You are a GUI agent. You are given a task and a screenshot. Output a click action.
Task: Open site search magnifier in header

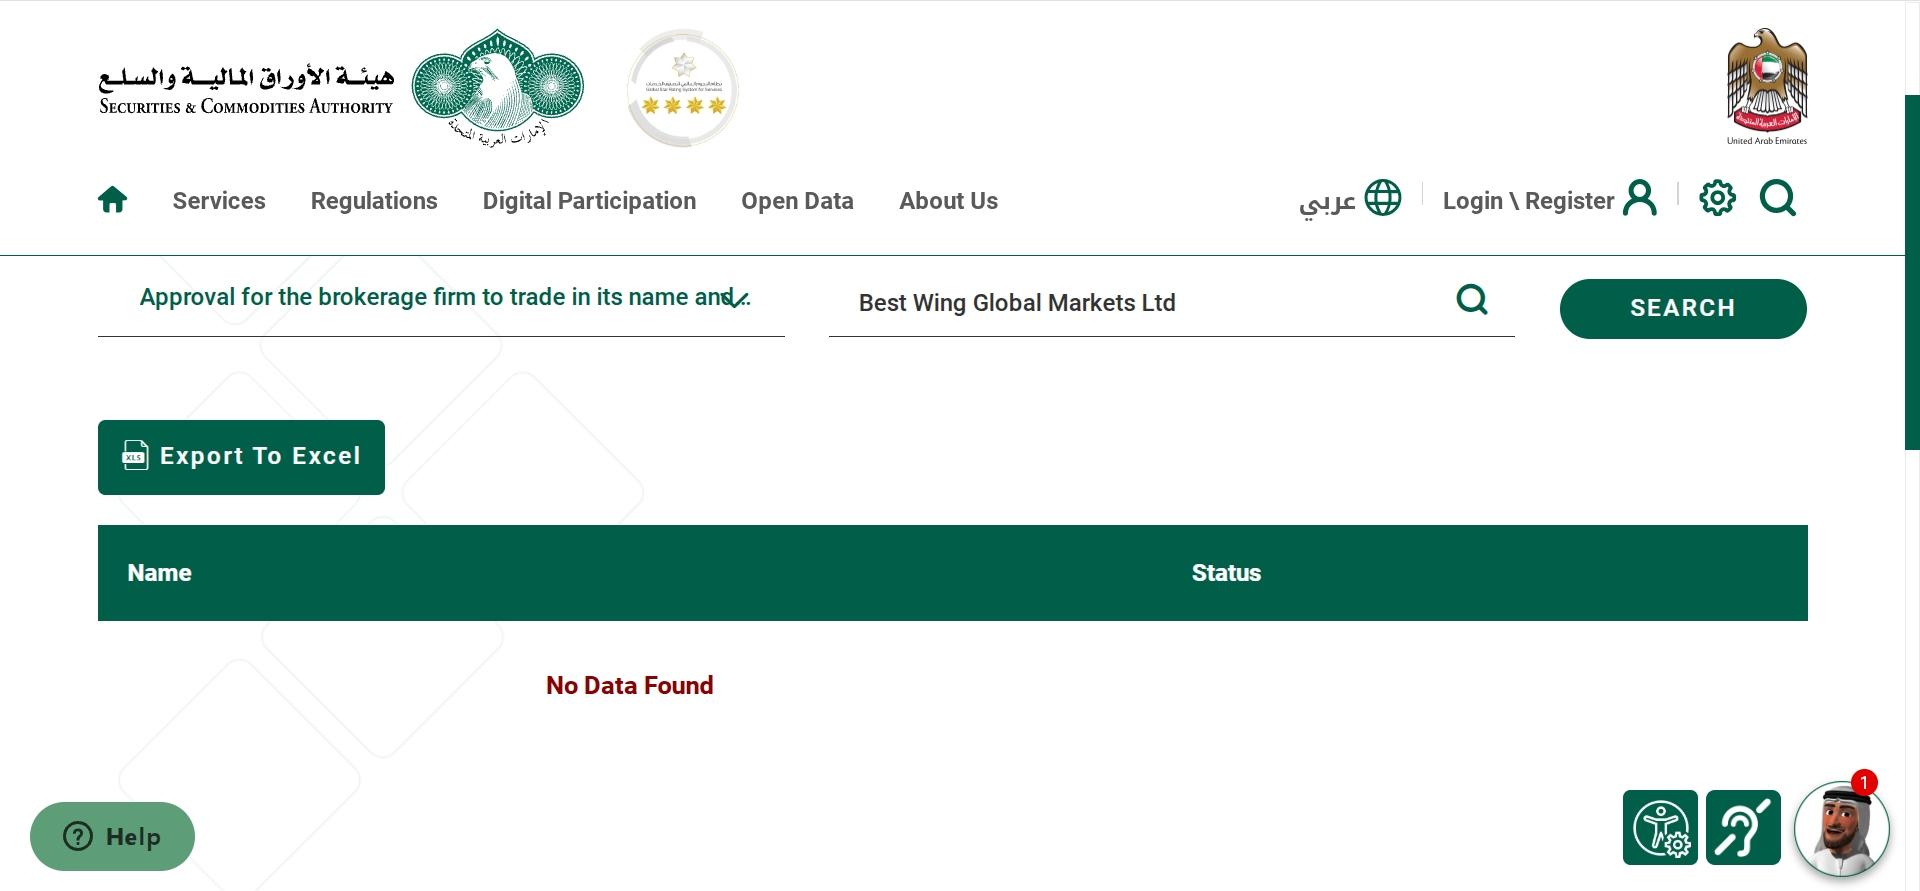[1778, 198]
